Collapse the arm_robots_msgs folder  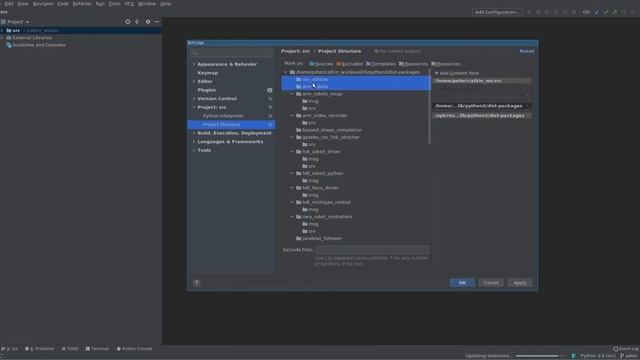(x=292, y=94)
